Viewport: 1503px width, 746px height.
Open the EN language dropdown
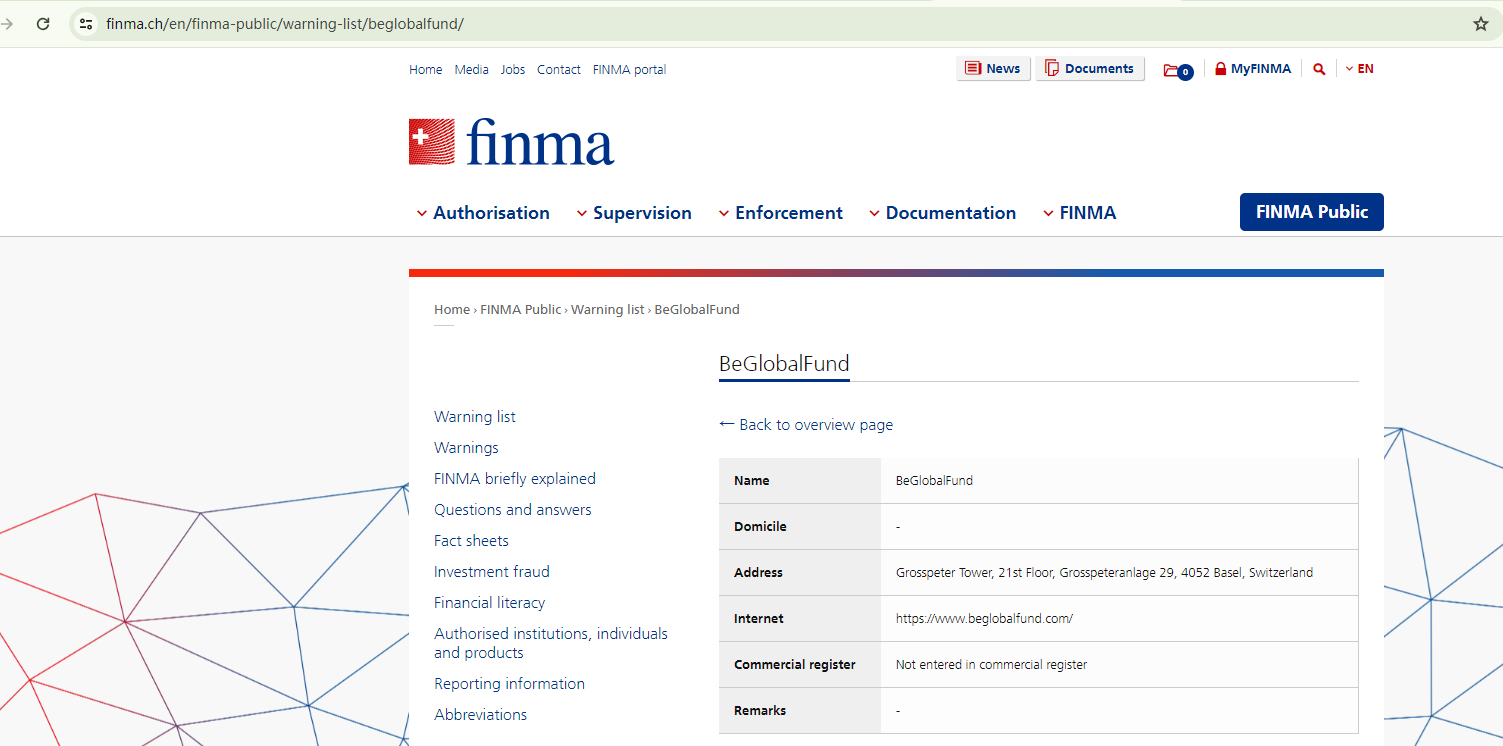(1359, 69)
